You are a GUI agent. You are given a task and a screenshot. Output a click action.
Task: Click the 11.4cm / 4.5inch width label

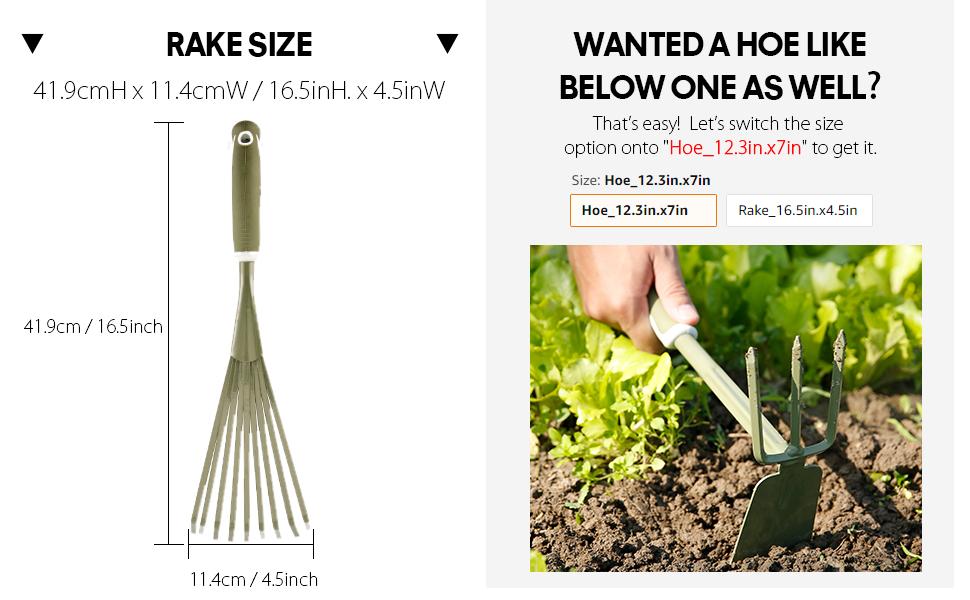[254, 579]
